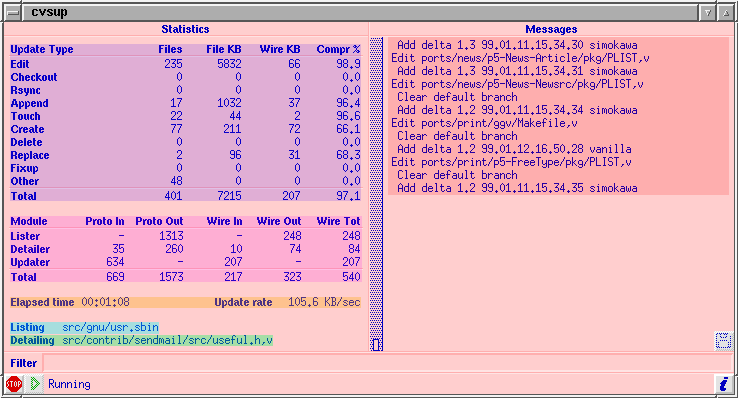Click the Updater row in Module table
Image resolution: width=738 pixels, height=398 pixels.
185,262
